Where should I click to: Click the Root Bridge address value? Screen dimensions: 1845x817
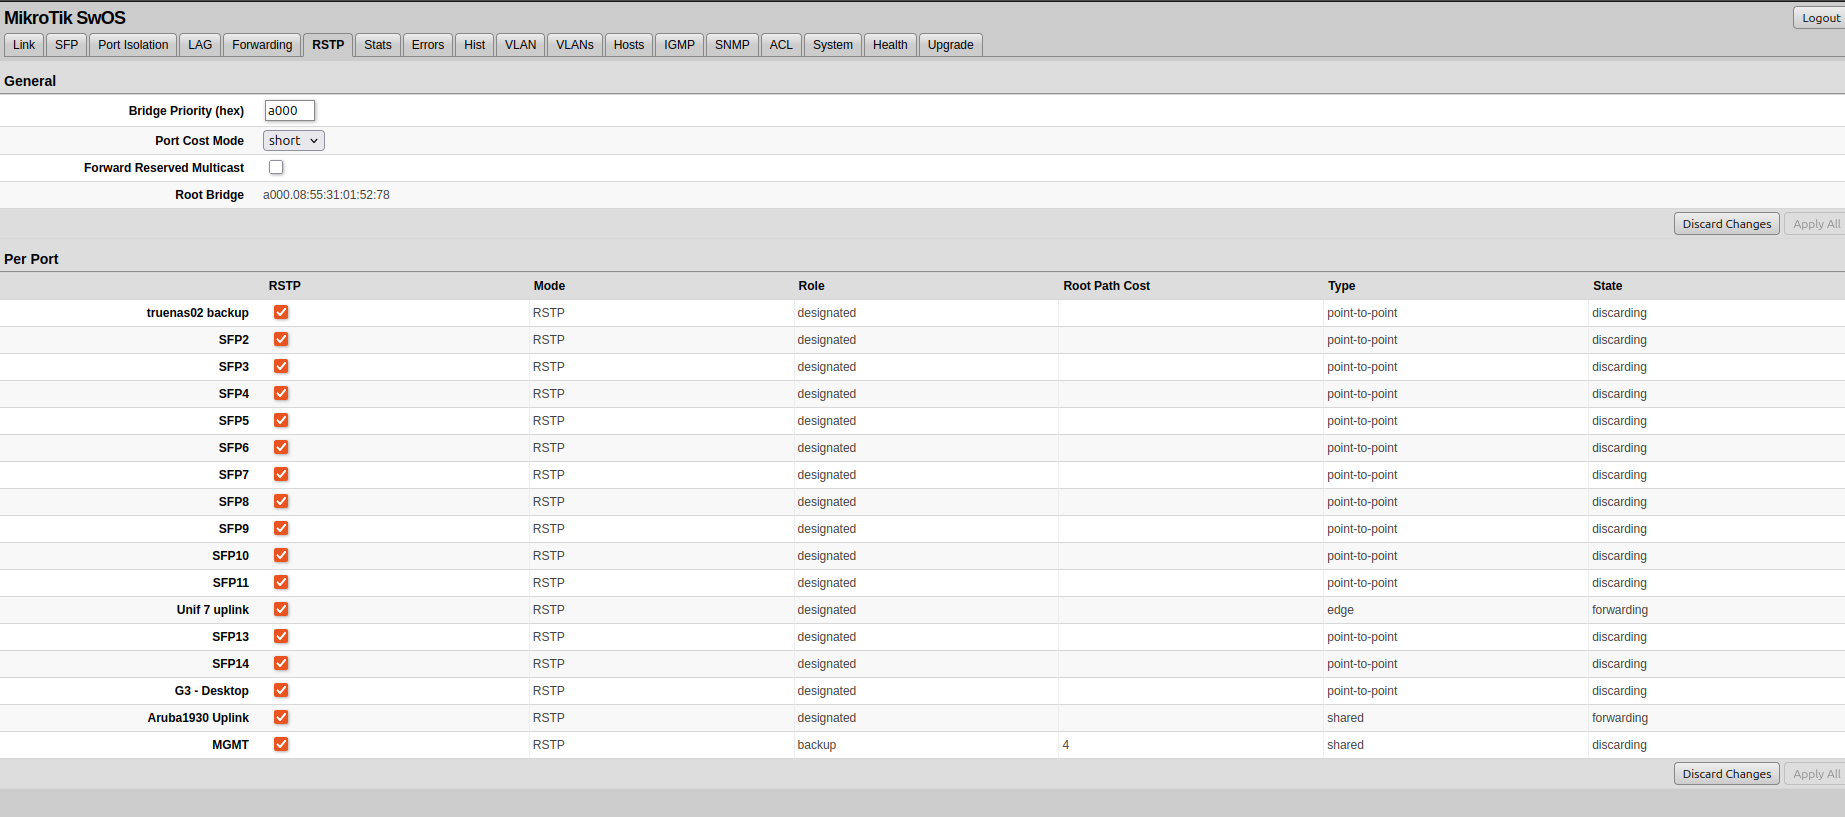(326, 195)
